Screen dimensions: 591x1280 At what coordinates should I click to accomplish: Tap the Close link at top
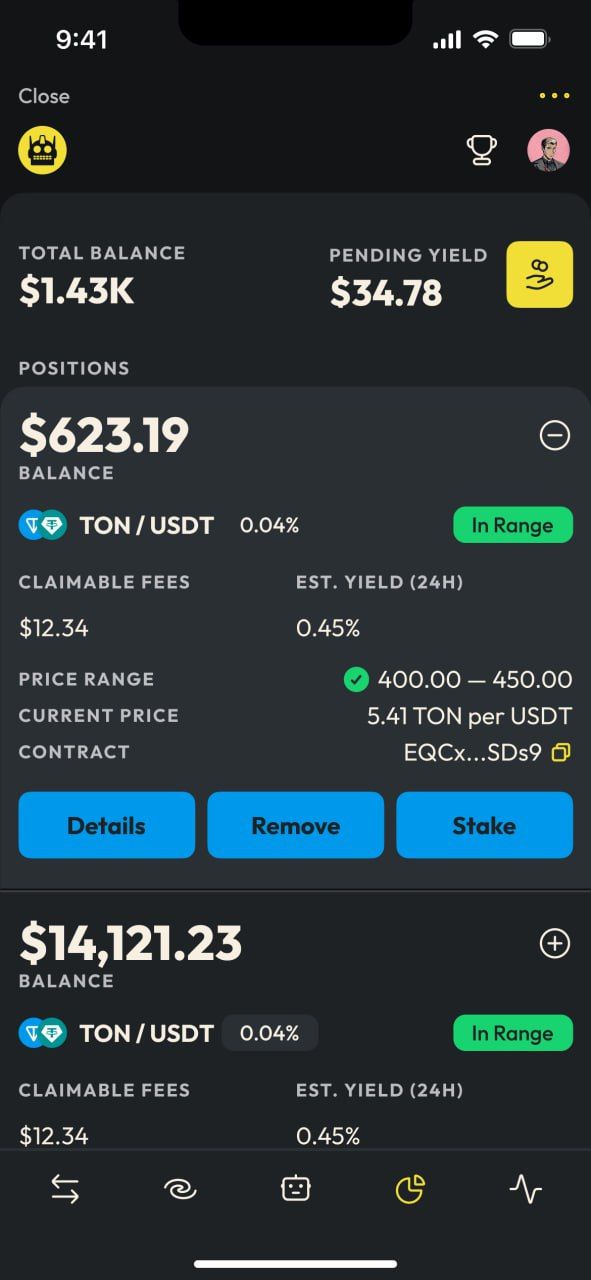[44, 96]
